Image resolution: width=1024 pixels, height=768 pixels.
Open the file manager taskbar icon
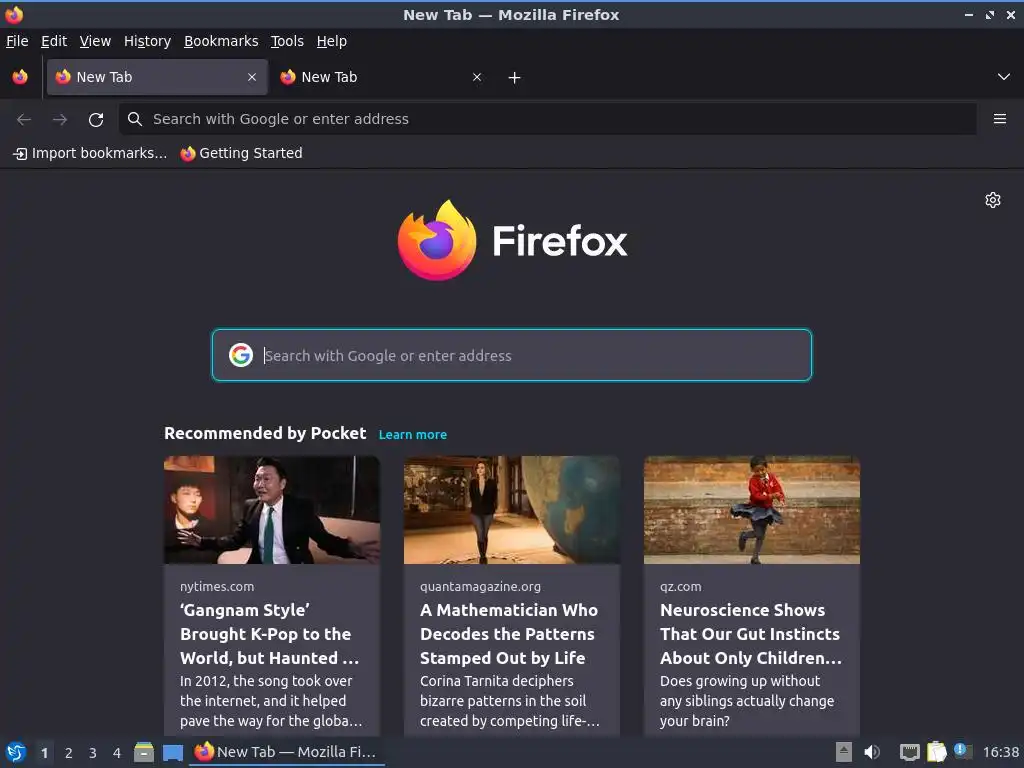coord(144,752)
